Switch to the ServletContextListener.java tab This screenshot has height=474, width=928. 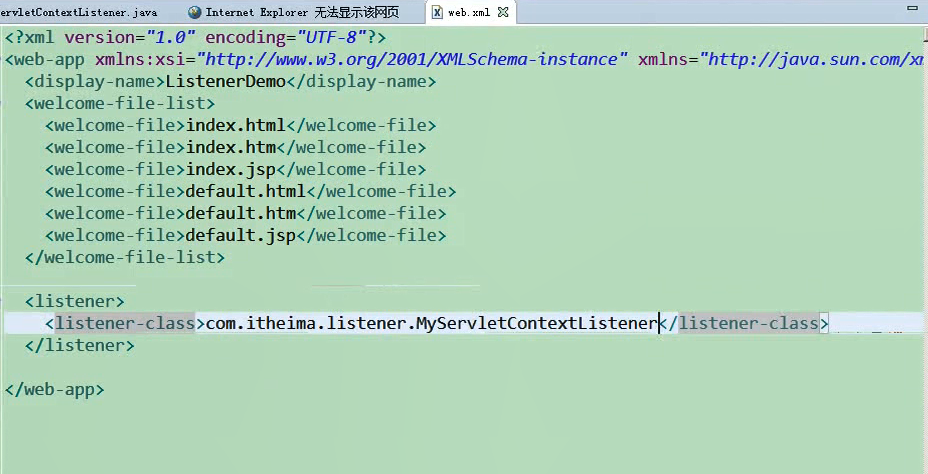(78, 13)
